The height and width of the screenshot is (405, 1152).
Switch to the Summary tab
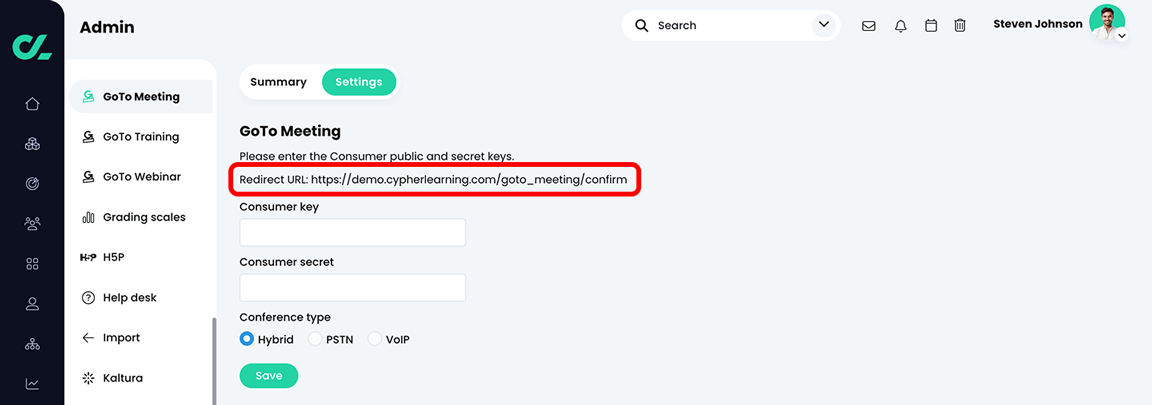278,82
